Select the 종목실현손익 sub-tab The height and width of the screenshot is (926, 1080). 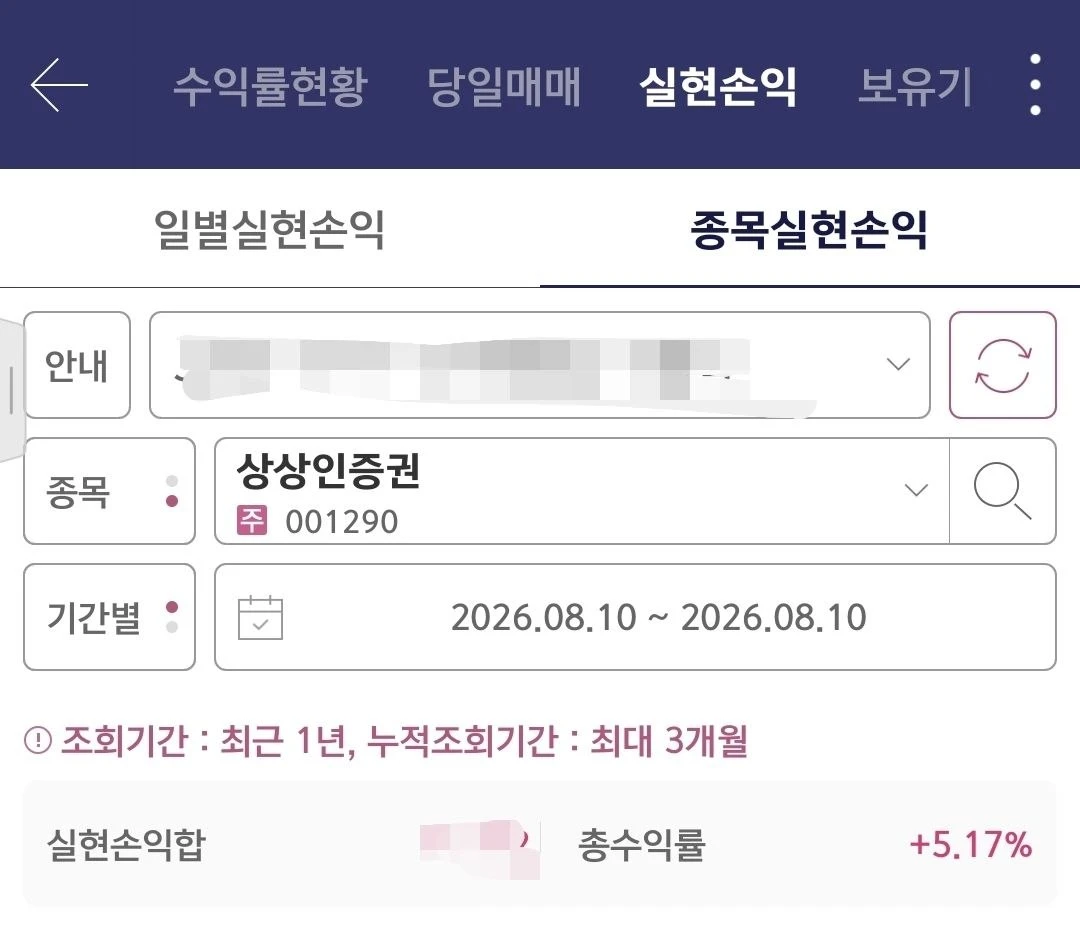pos(809,230)
